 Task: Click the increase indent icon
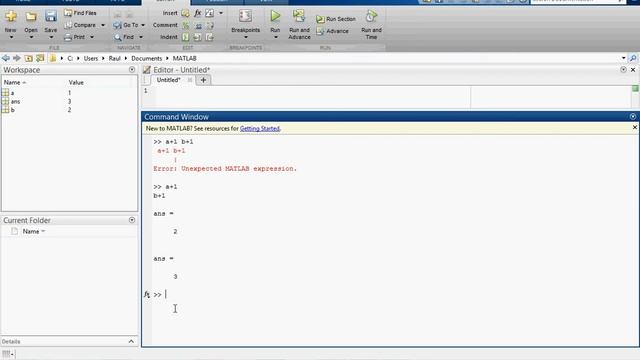coord(198,38)
